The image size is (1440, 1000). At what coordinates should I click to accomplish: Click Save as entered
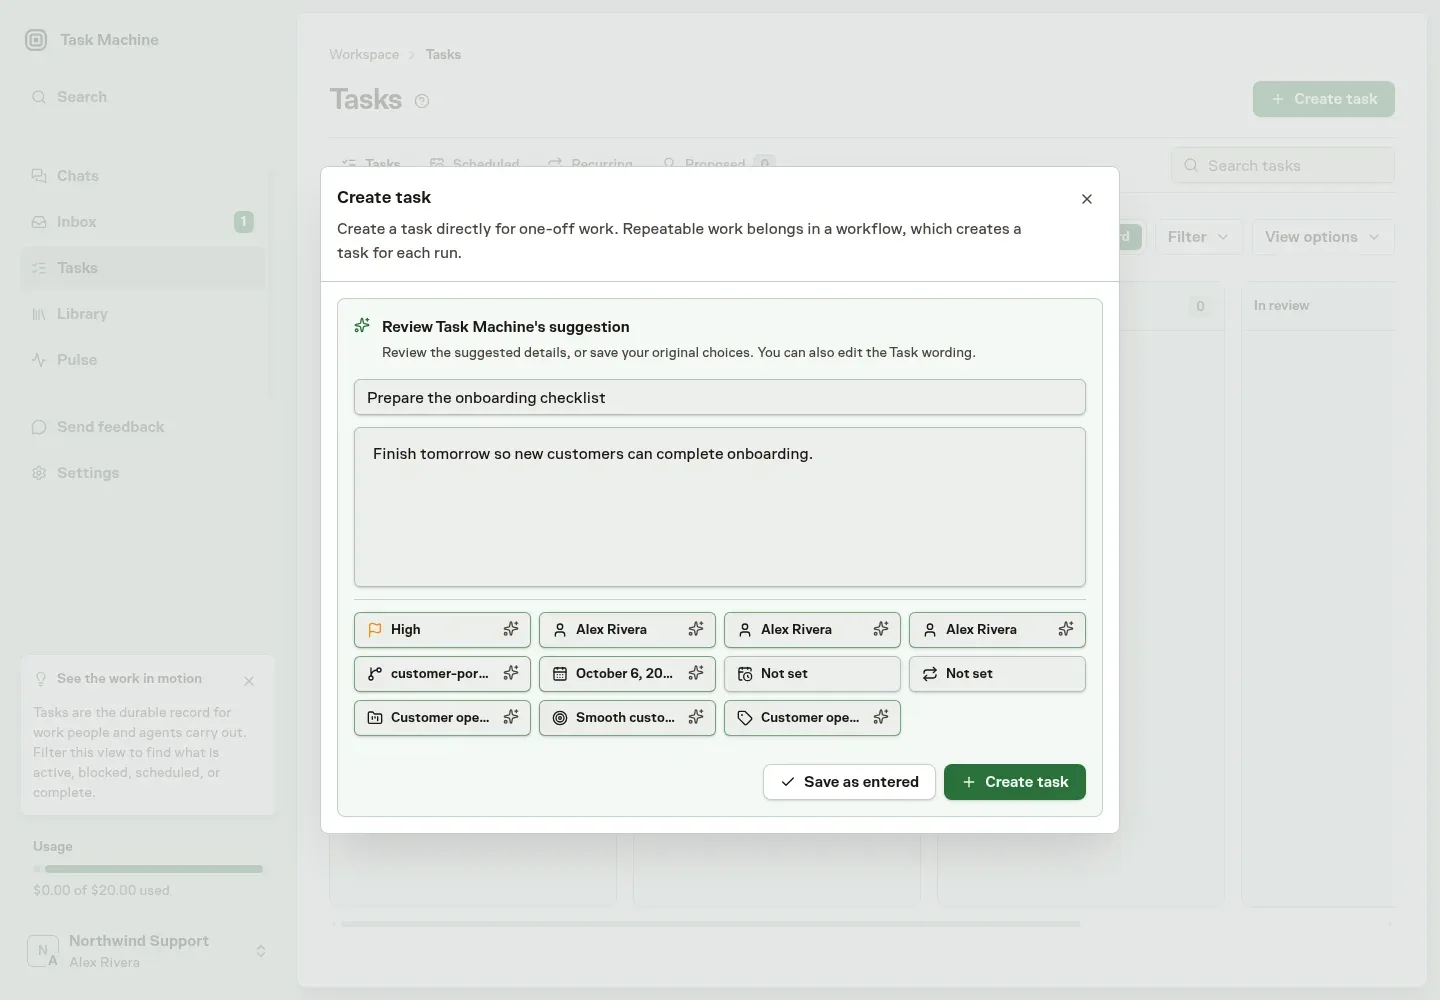tap(849, 782)
